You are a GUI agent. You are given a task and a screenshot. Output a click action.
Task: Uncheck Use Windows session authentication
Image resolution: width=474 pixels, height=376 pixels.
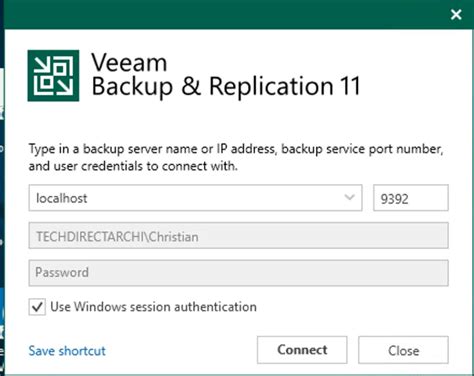(x=37, y=307)
